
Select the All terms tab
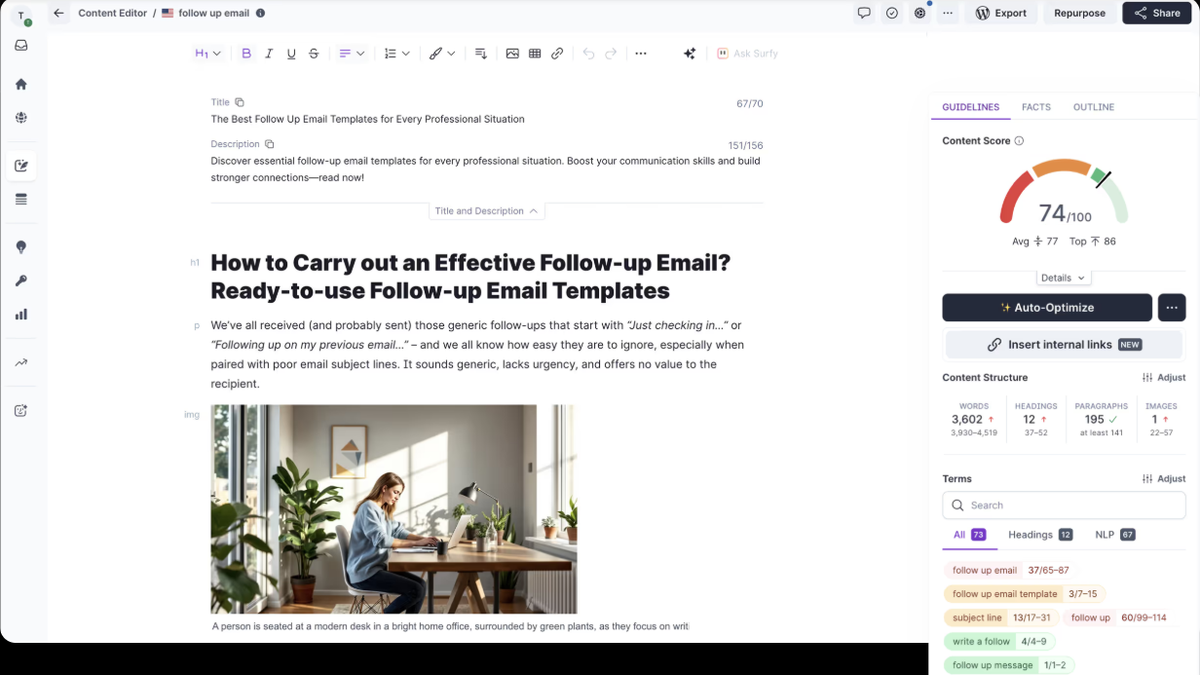coord(970,535)
